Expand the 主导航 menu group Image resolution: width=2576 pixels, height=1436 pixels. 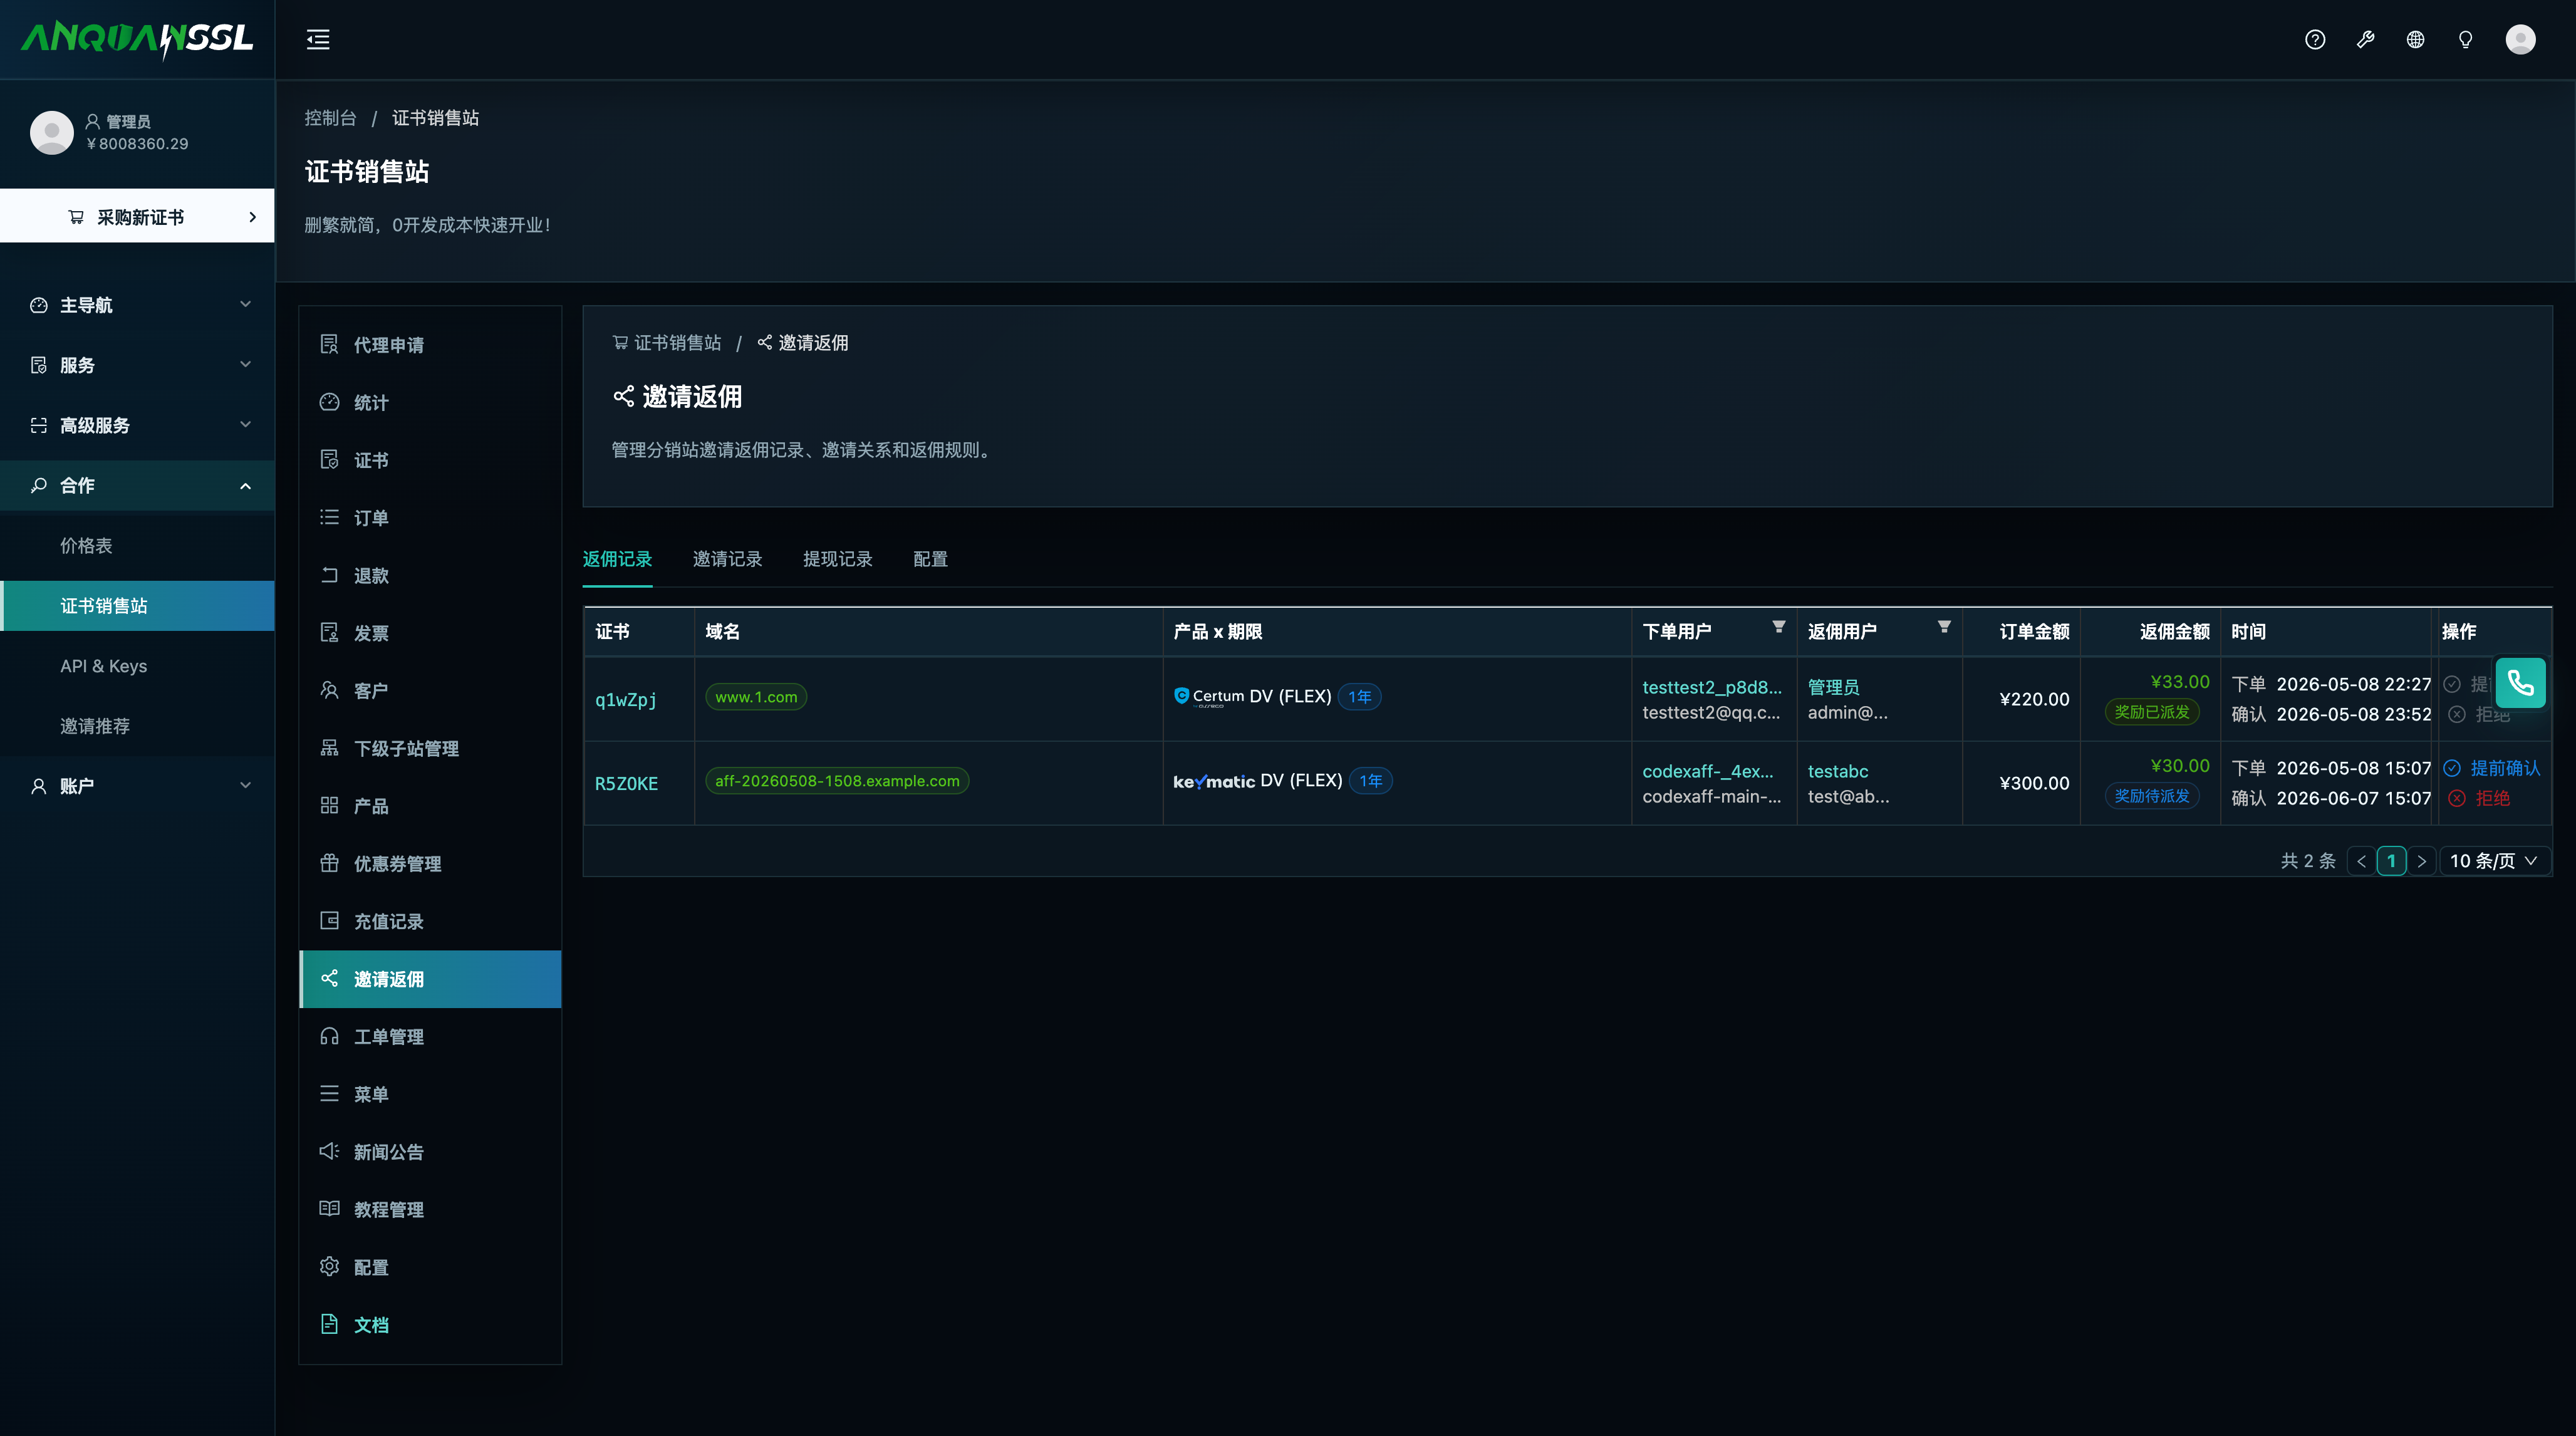(x=137, y=305)
